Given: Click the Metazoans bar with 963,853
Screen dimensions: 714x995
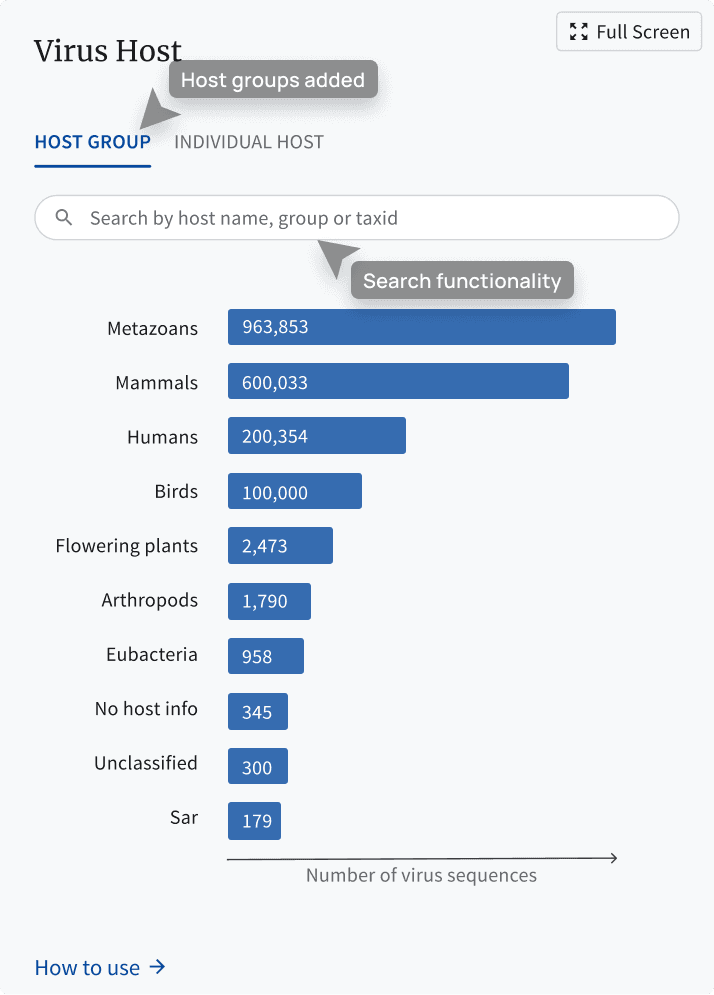Looking at the screenshot, I should pos(422,327).
